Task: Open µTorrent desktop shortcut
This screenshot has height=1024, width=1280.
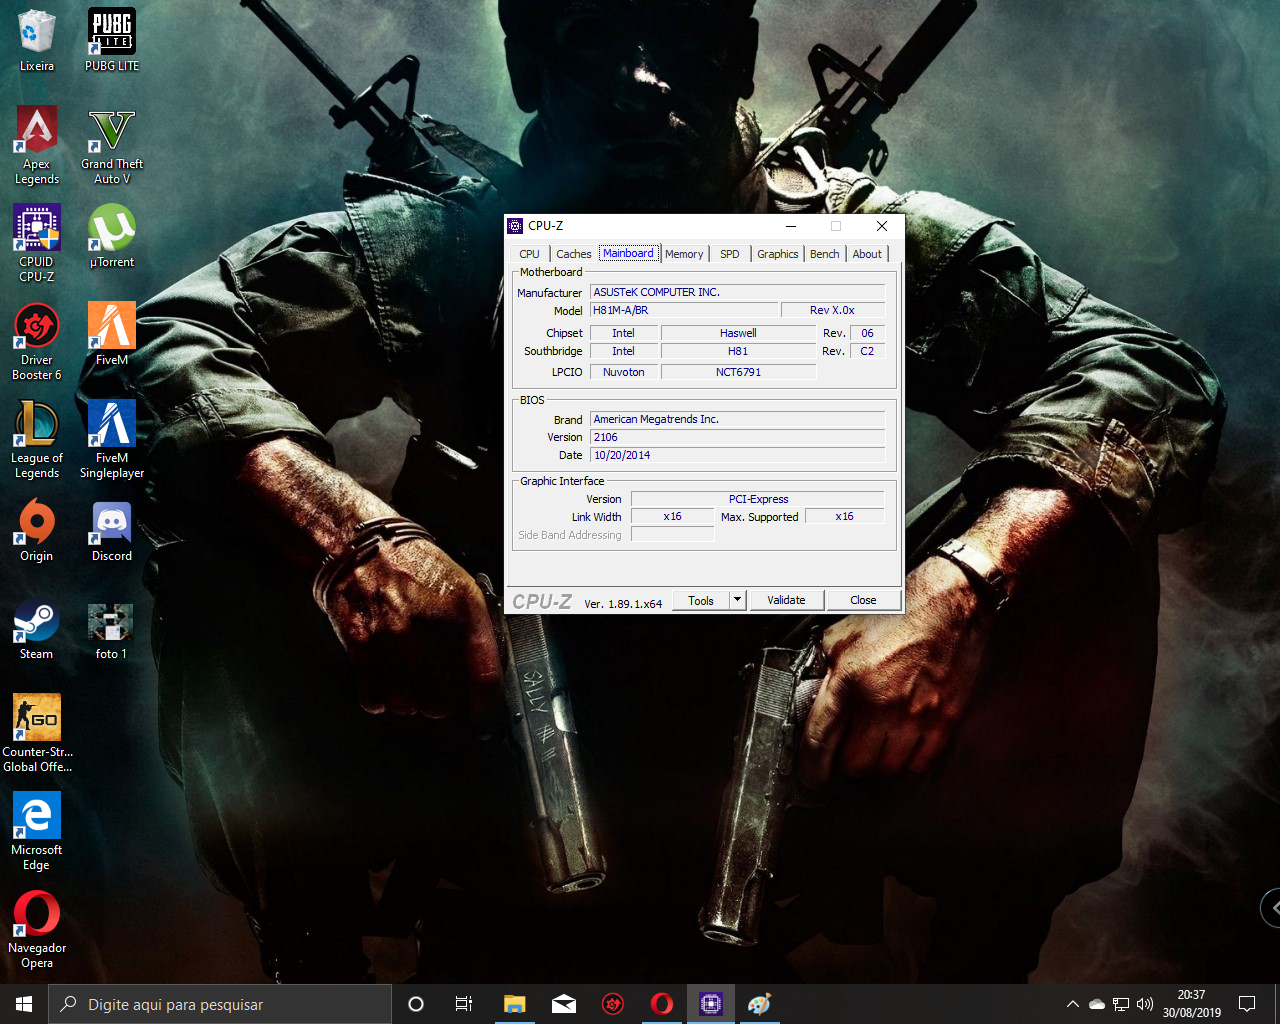Action: (112, 236)
